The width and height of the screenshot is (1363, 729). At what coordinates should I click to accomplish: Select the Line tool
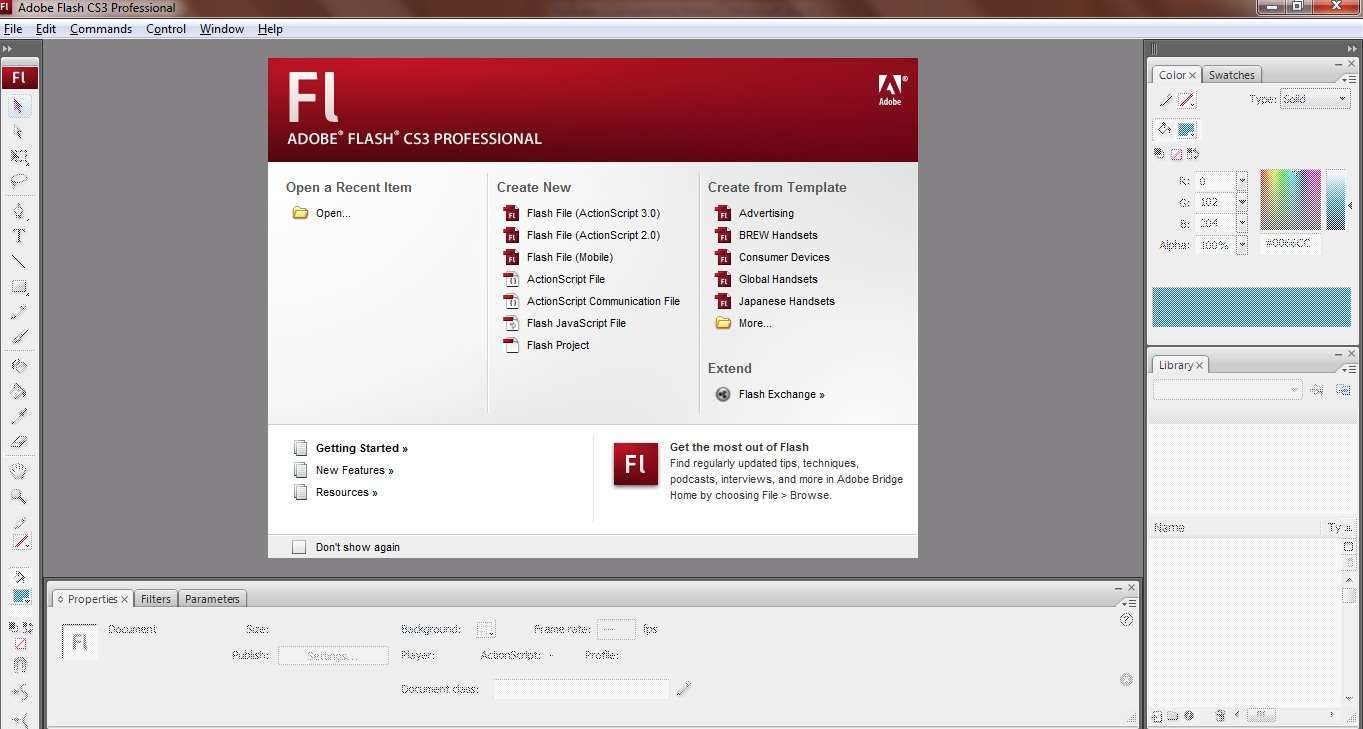(19, 261)
